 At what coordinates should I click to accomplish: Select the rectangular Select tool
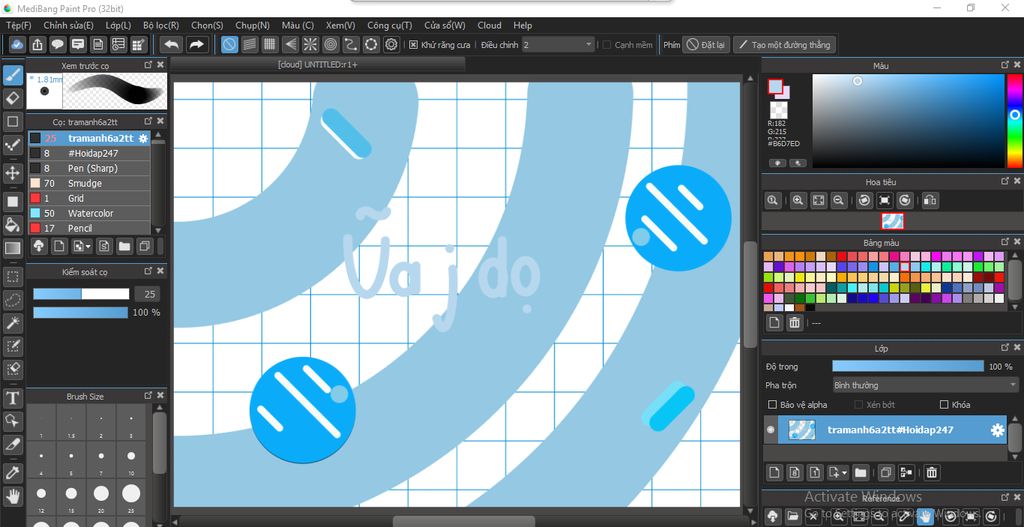[12, 277]
